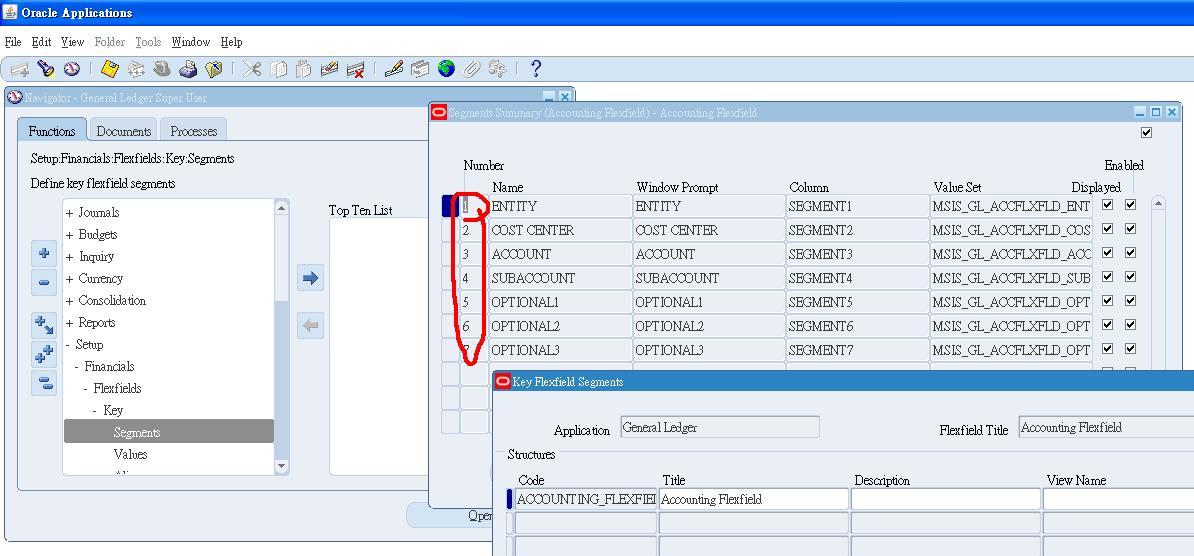The image size is (1194, 556).
Task: Open Find with the flashlight icon
Action: [x=46, y=69]
